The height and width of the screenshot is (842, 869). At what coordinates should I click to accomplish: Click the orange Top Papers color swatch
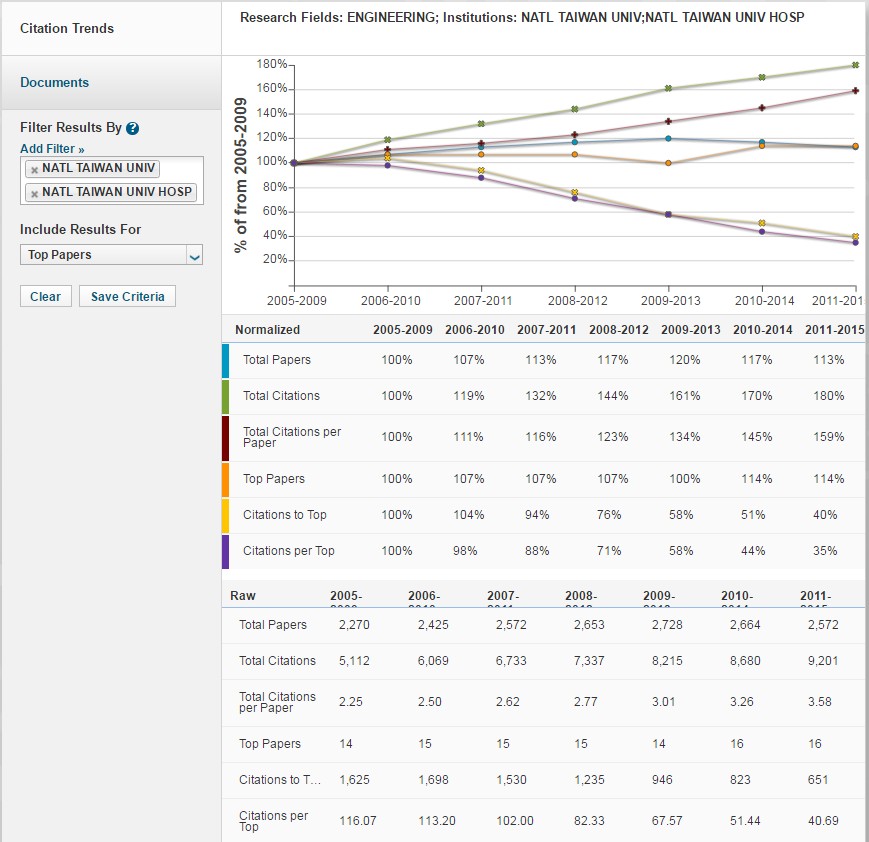(226, 479)
